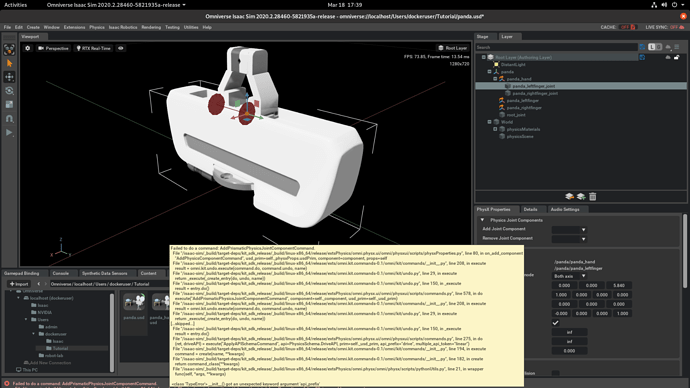This screenshot has height=388, width=690.
Task: Collapse Physics Joint Components section
Action: pos(482,220)
